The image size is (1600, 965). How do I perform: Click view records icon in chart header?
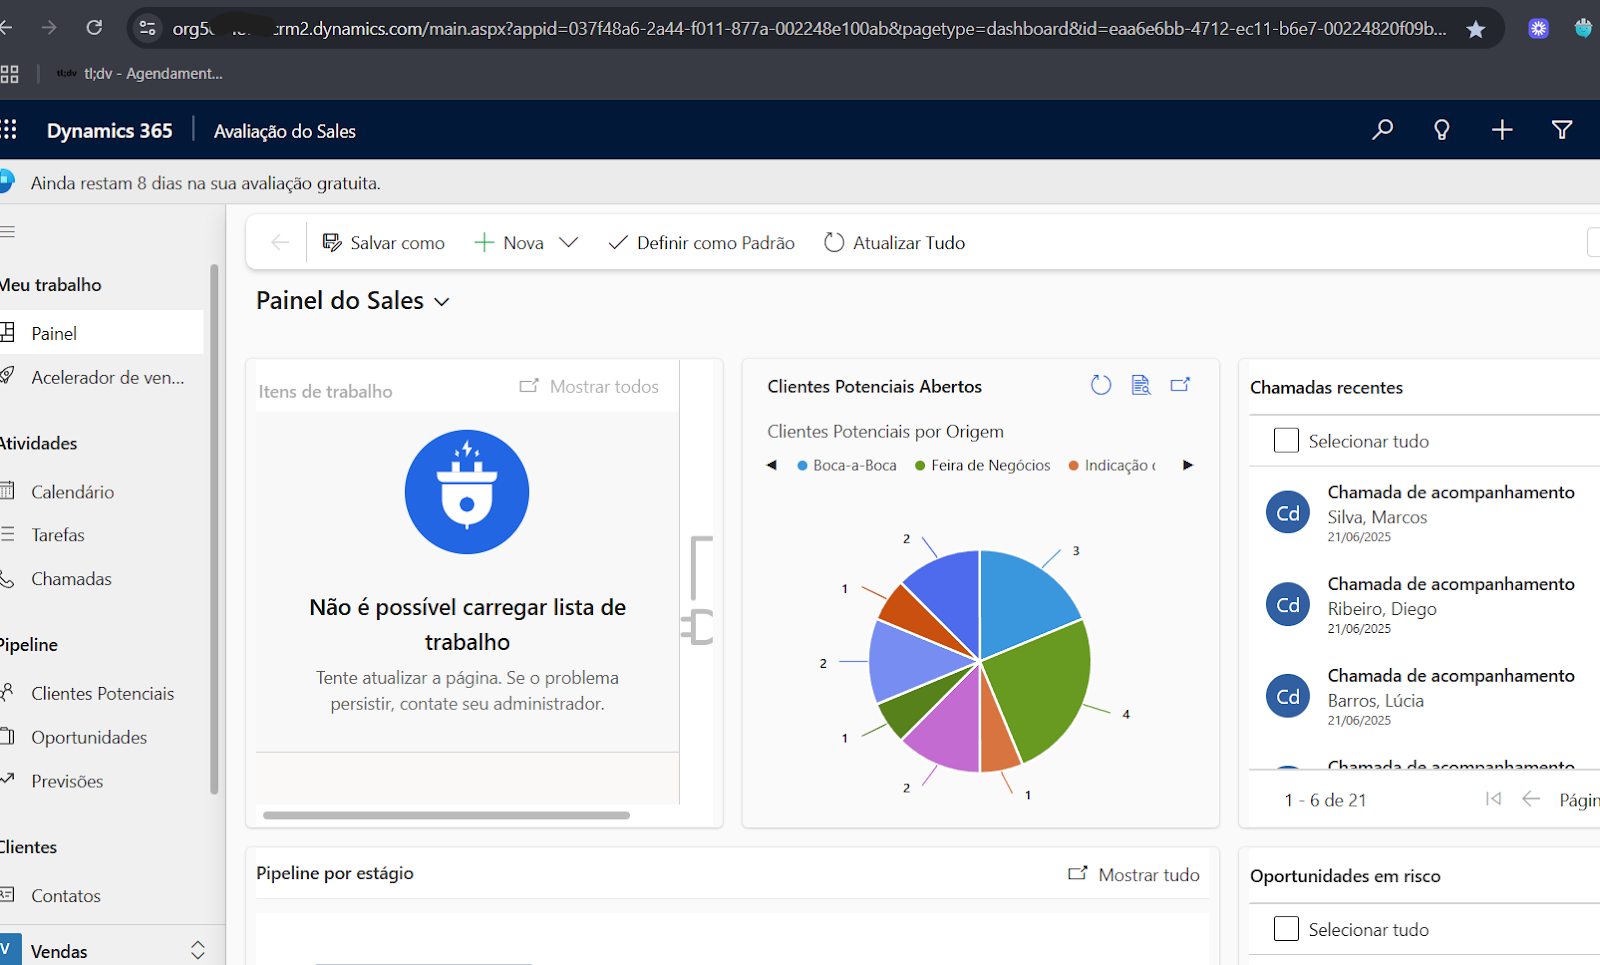point(1140,386)
